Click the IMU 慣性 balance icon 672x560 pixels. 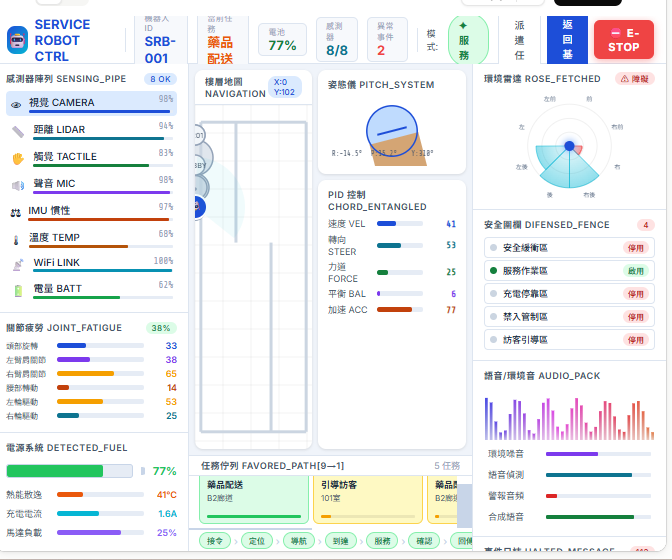pos(16,213)
